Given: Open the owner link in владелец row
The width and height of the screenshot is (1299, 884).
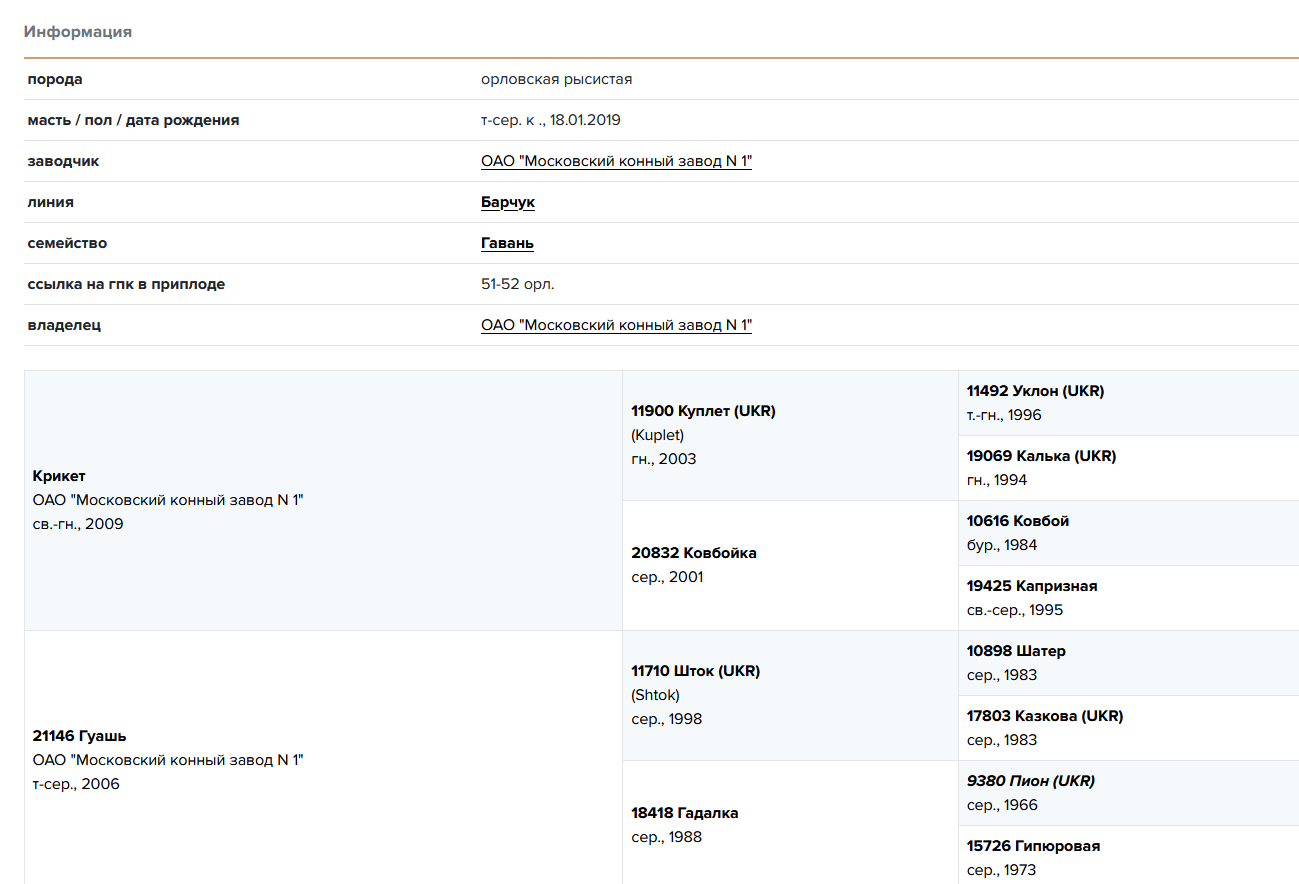Looking at the screenshot, I should point(616,325).
